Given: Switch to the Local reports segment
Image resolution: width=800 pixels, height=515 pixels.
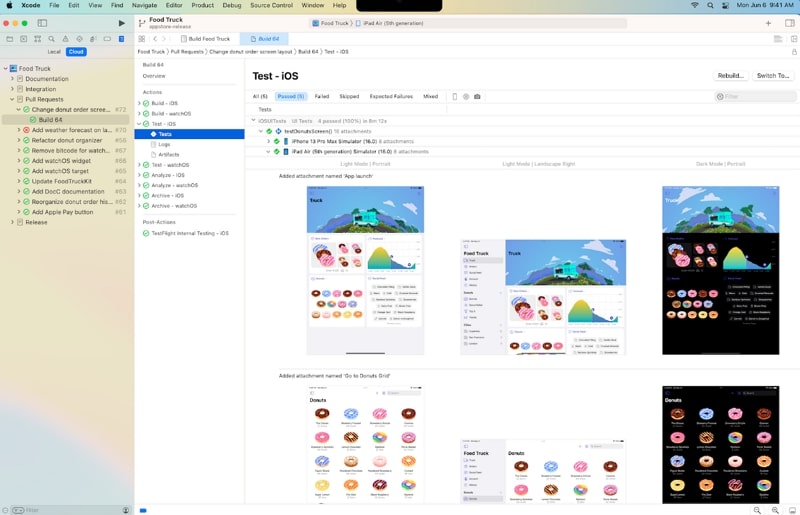Looking at the screenshot, I should (54, 52).
